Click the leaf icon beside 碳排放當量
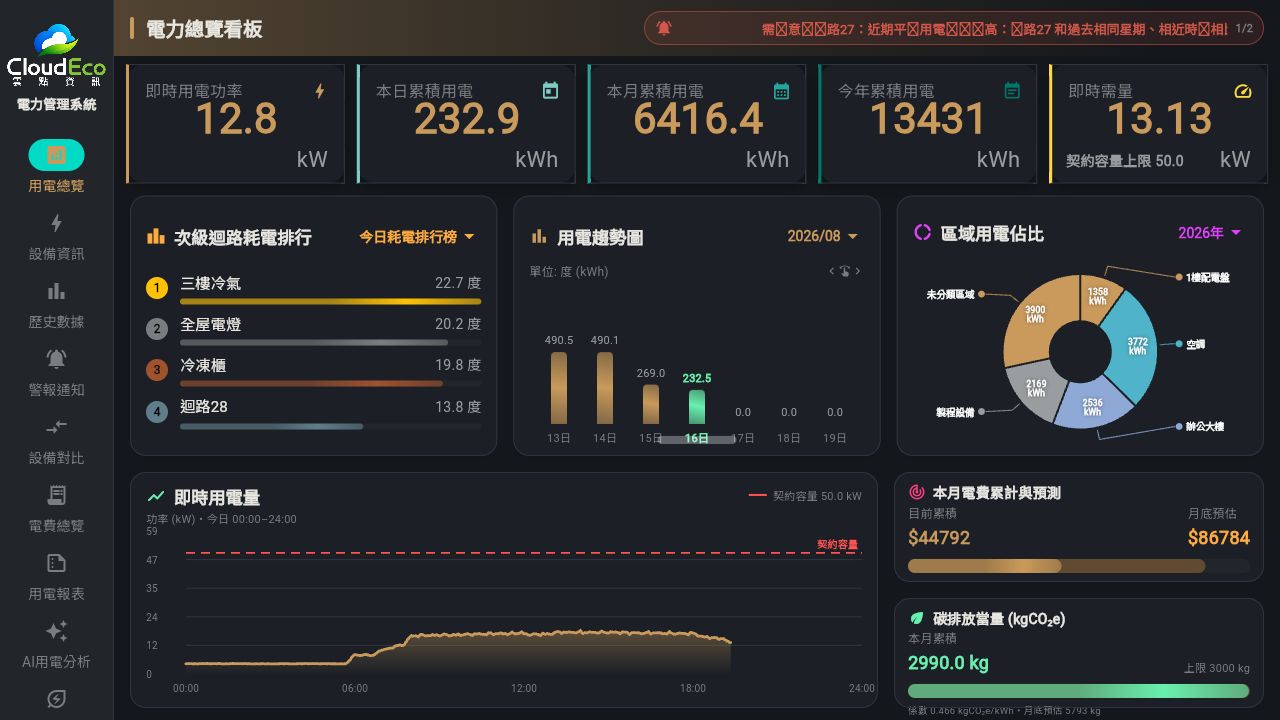This screenshot has width=1280, height=720. [x=917, y=618]
